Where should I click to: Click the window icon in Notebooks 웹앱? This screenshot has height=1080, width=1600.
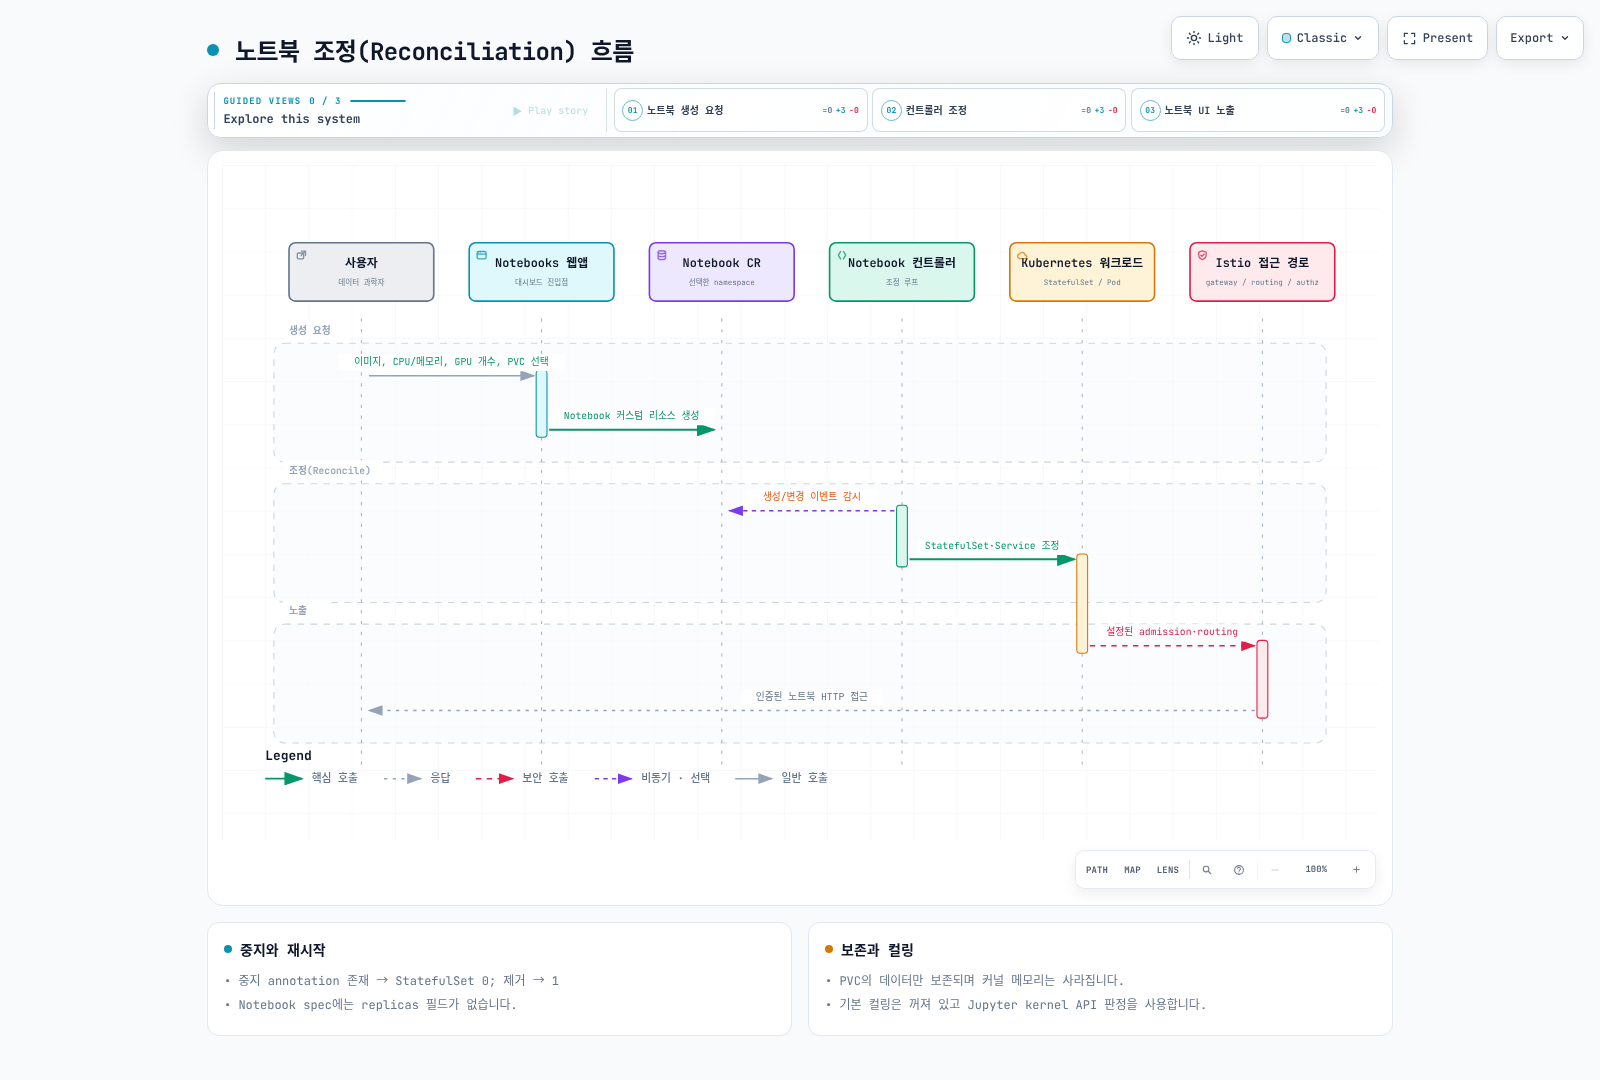481,255
